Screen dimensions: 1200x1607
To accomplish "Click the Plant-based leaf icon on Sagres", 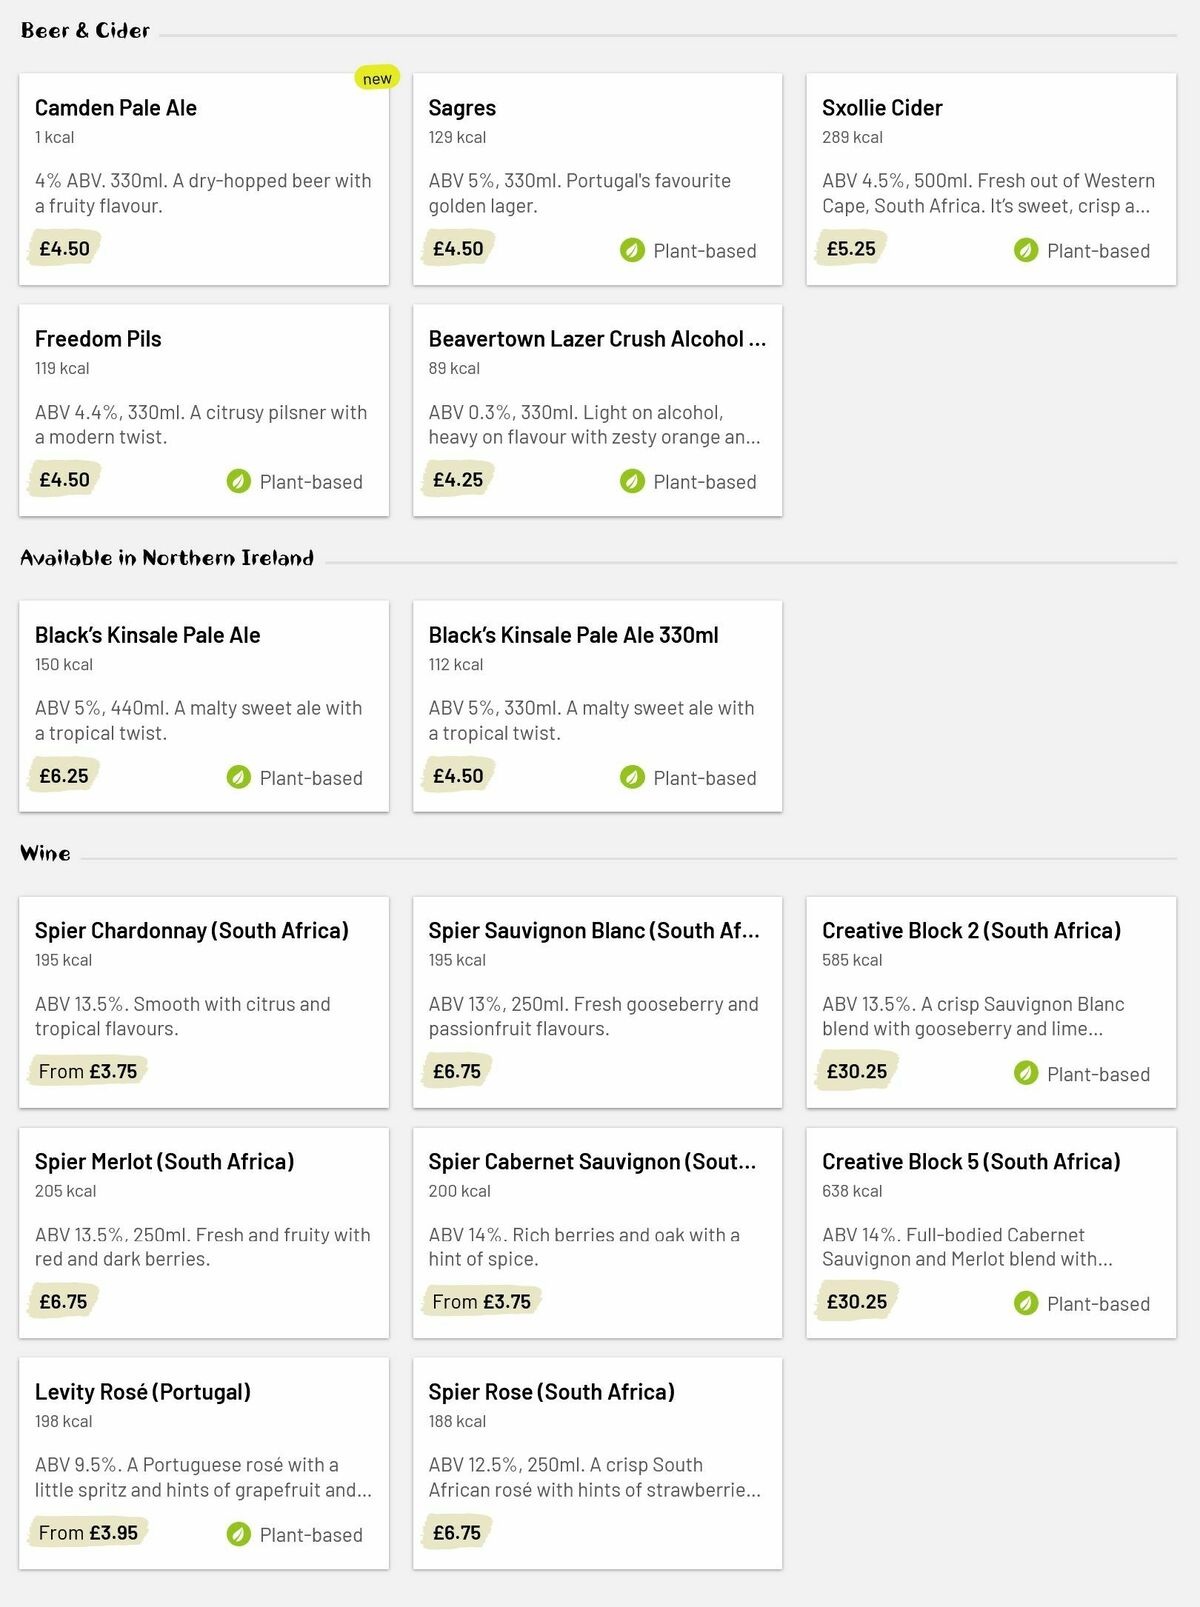I will pos(632,250).
